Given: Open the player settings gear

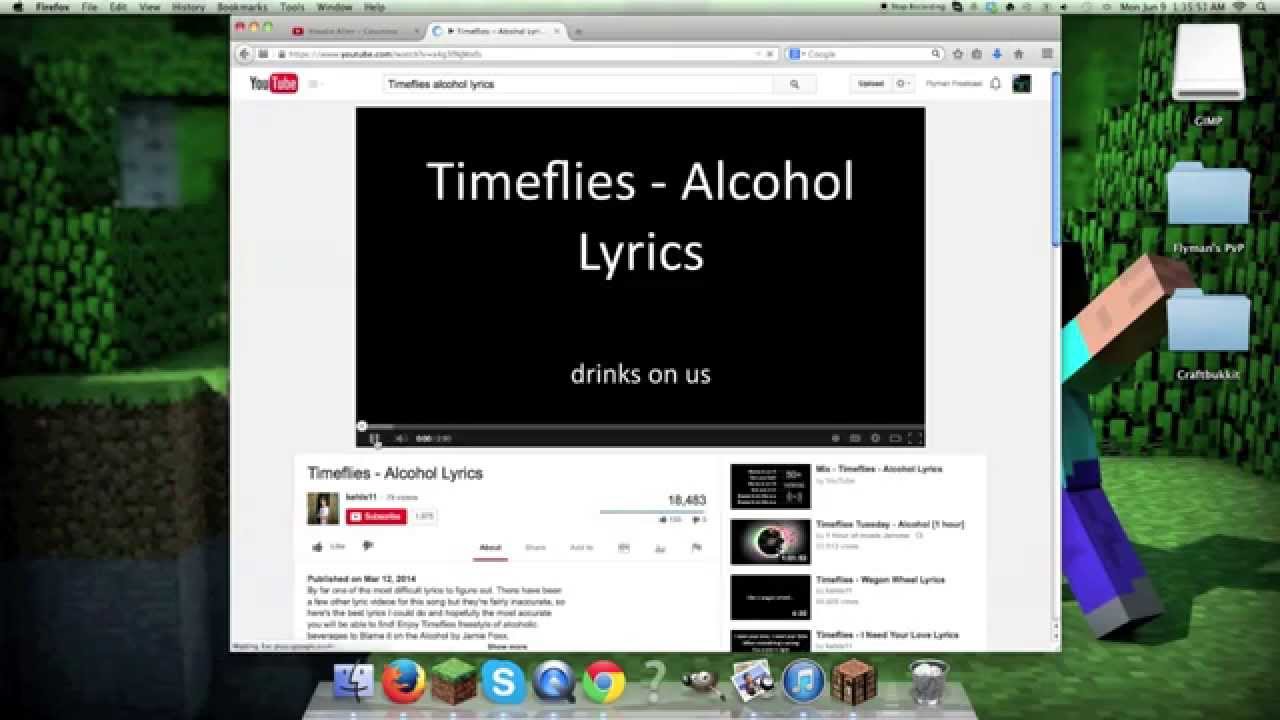Looking at the screenshot, I should [x=875, y=438].
